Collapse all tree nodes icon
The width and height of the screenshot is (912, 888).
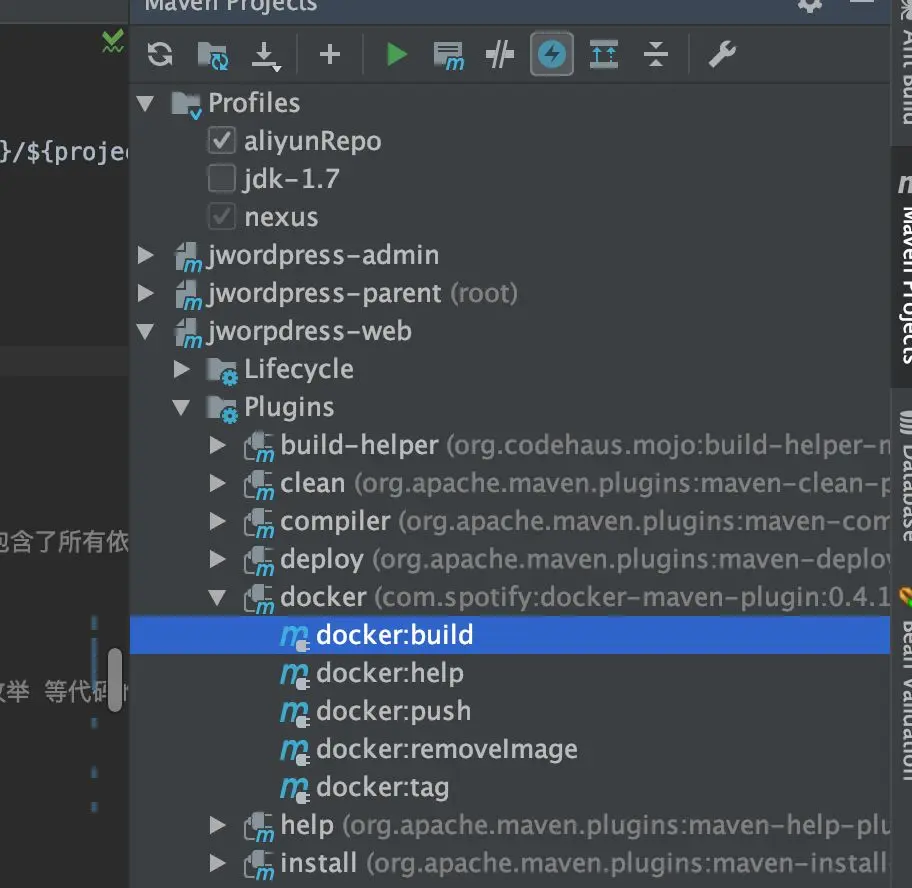point(656,55)
